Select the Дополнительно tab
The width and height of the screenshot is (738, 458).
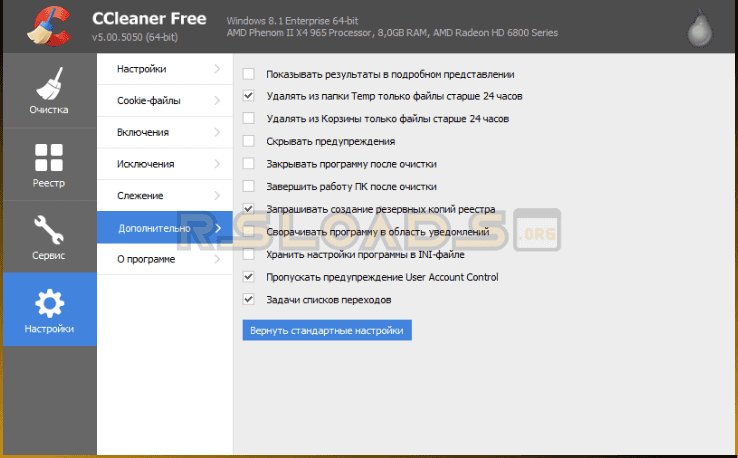pyautogui.click(x=165, y=228)
